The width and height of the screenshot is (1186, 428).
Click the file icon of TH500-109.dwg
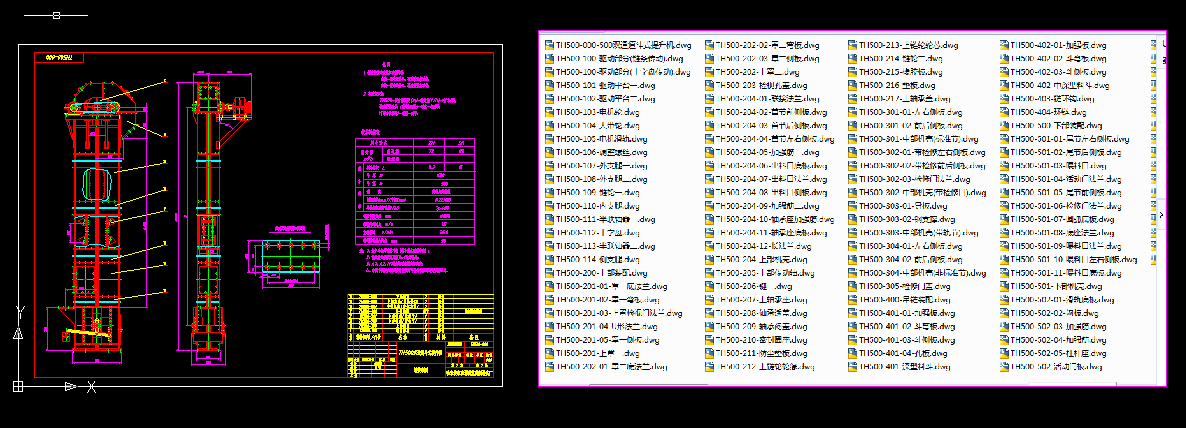click(x=549, y=193)
